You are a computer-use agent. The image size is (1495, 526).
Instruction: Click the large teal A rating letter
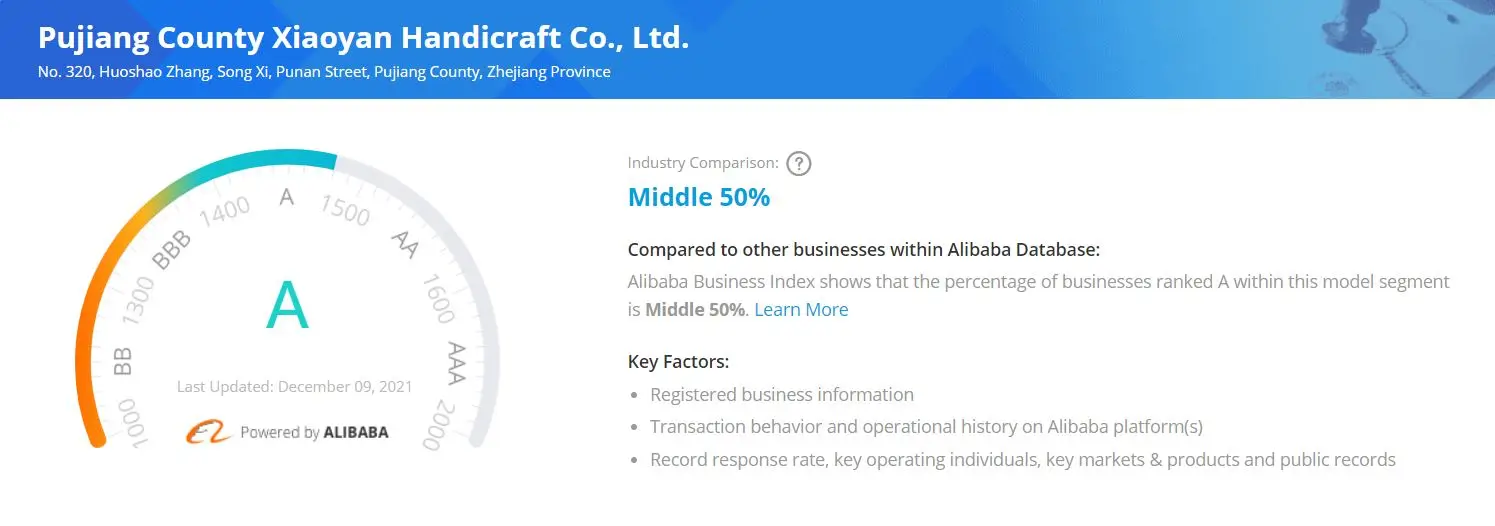(x=287, y=307)
